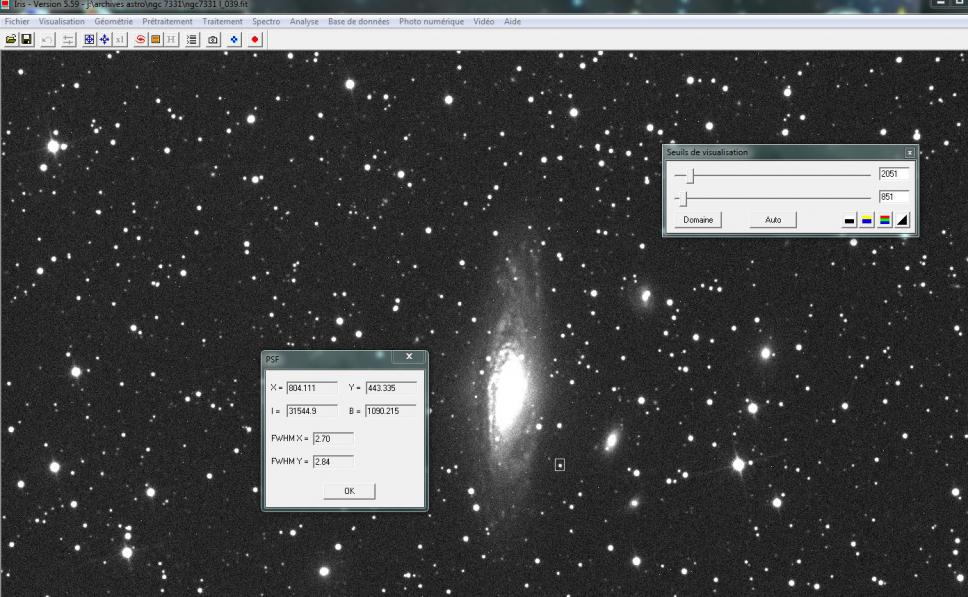
Task: Click the blue framed crosshair toolbar icon
Action: coord(89,40)
